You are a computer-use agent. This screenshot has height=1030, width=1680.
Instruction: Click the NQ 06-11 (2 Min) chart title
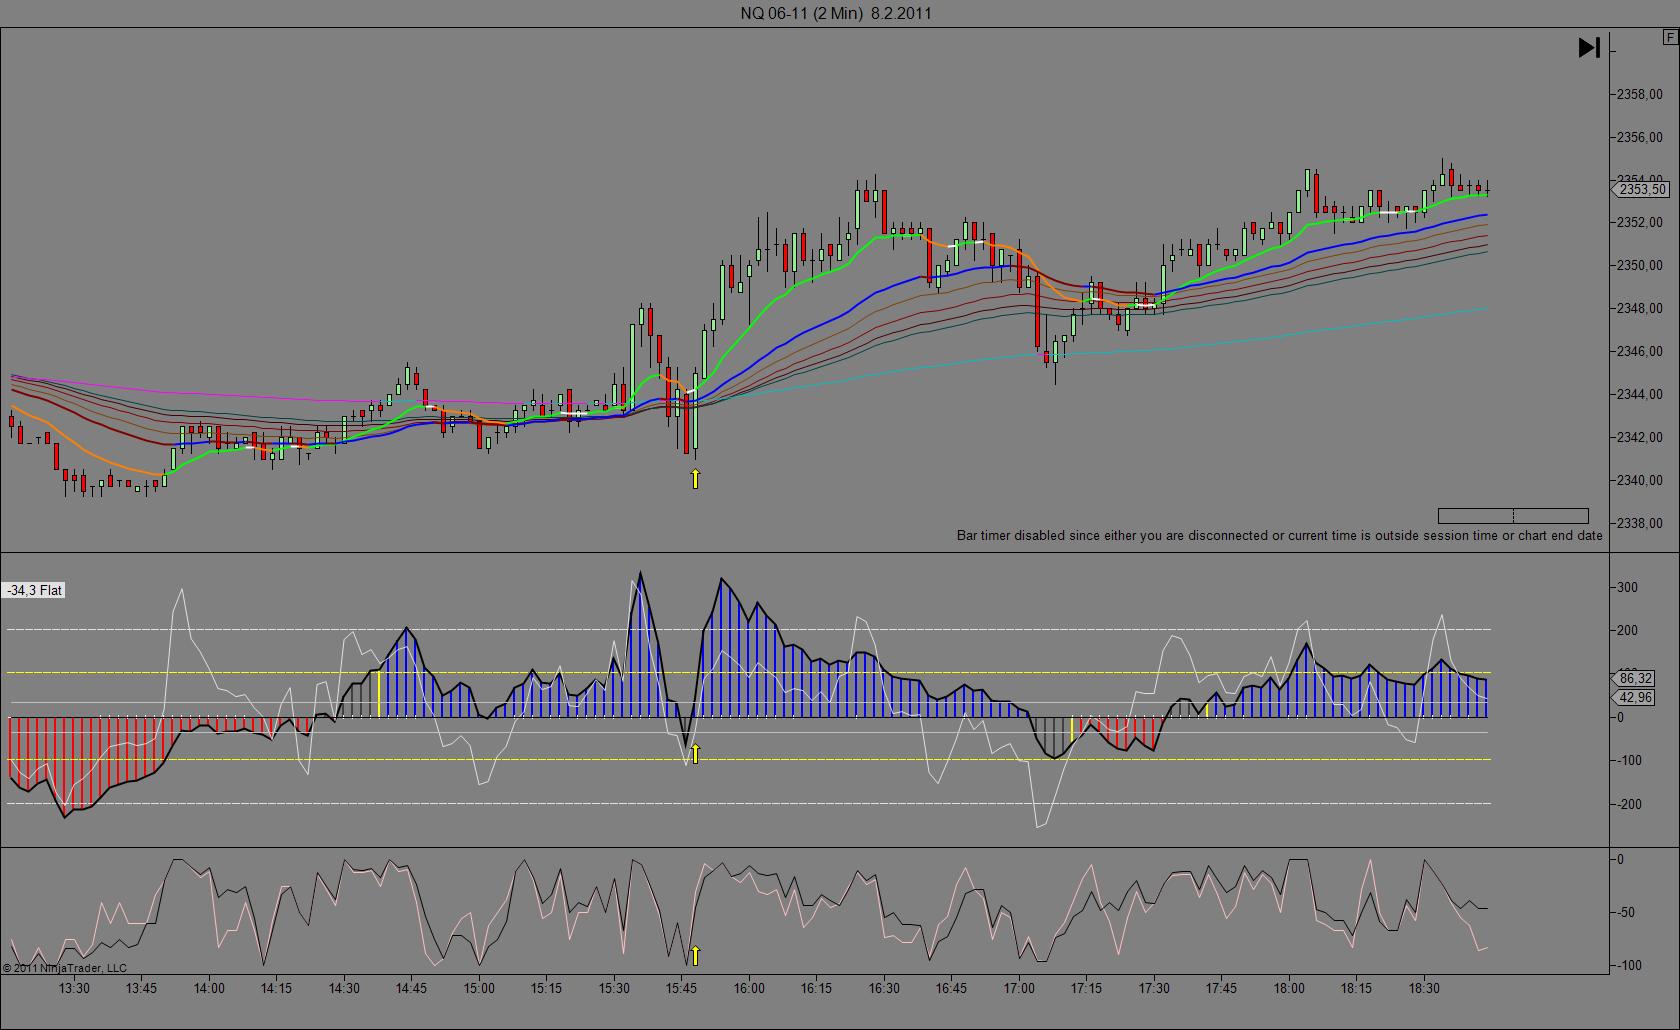pyautogui.click(x=836, y=13)
